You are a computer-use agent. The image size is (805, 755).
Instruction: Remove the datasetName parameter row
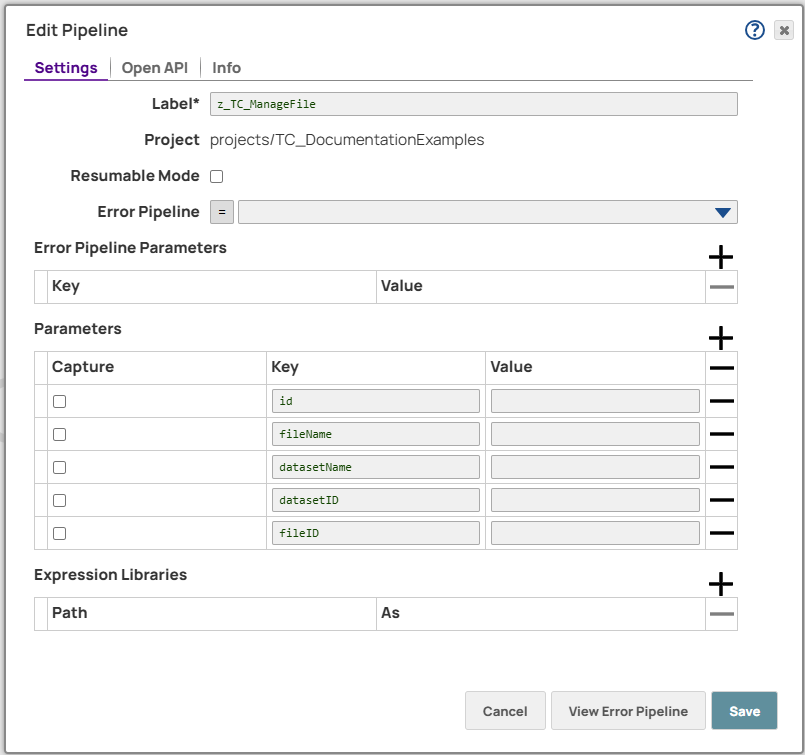click(x=721, y=467)
